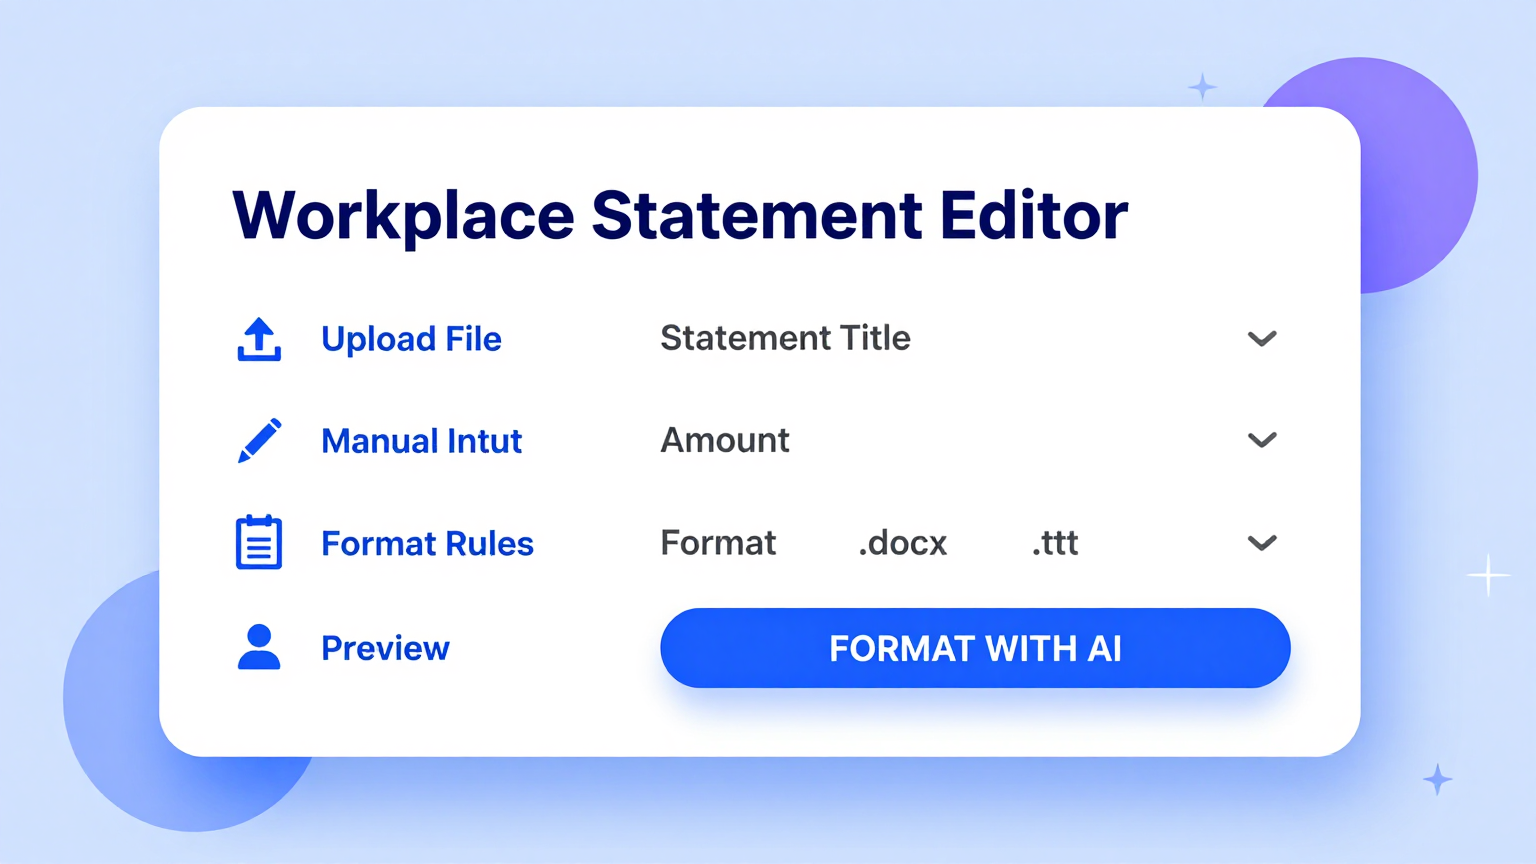Expand the Statement Title dropdown
This screenshot has height=864, width=1536.
(1262, 339)
